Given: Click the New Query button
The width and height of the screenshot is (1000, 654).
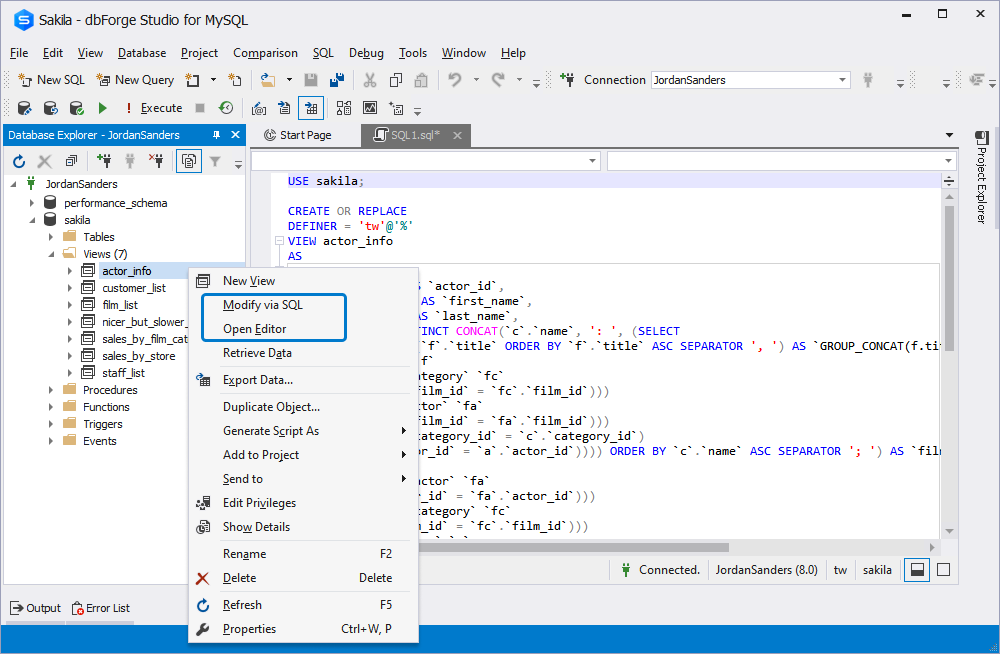Looking at the screenshot, I should pos(135,80).
